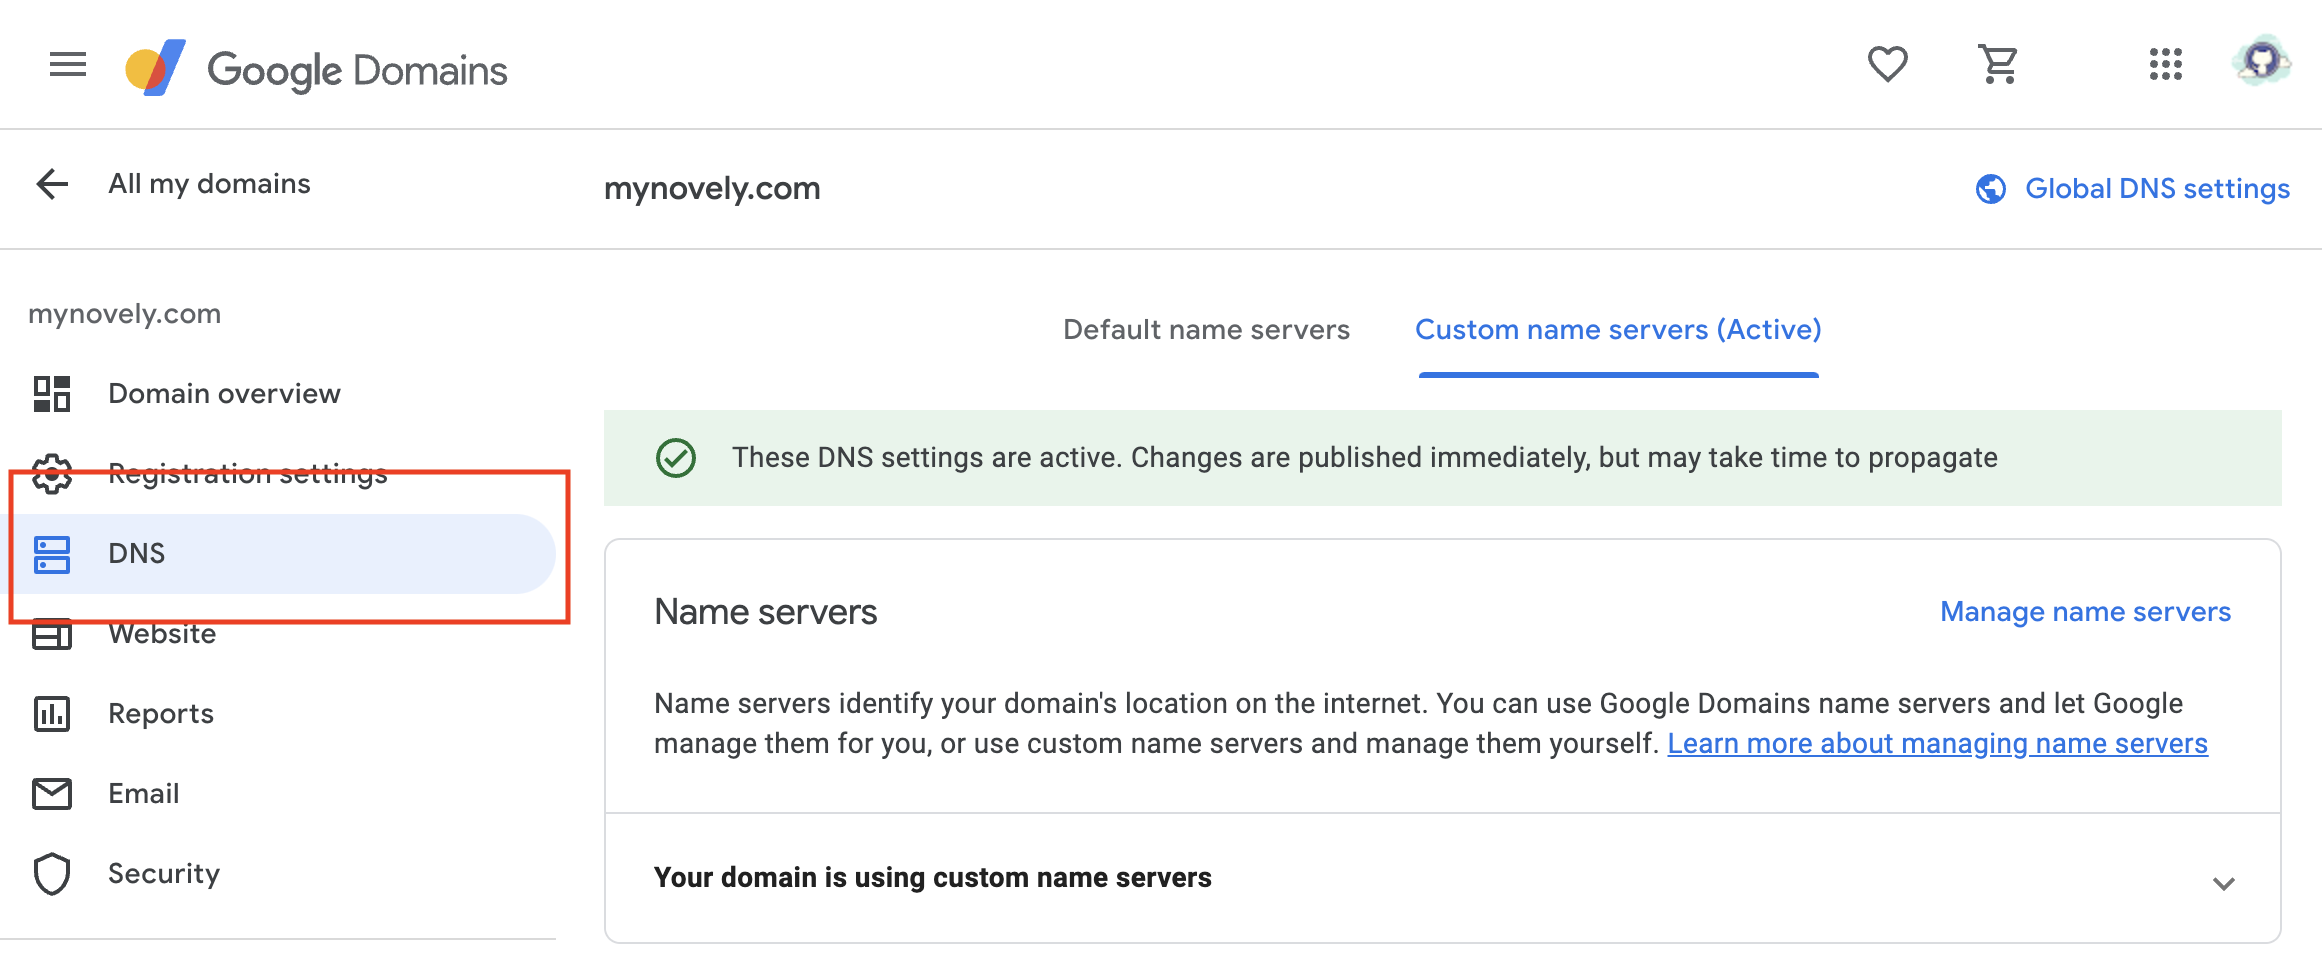
Task: Open the hamburger navigation menu
Action: pos(66,64)
